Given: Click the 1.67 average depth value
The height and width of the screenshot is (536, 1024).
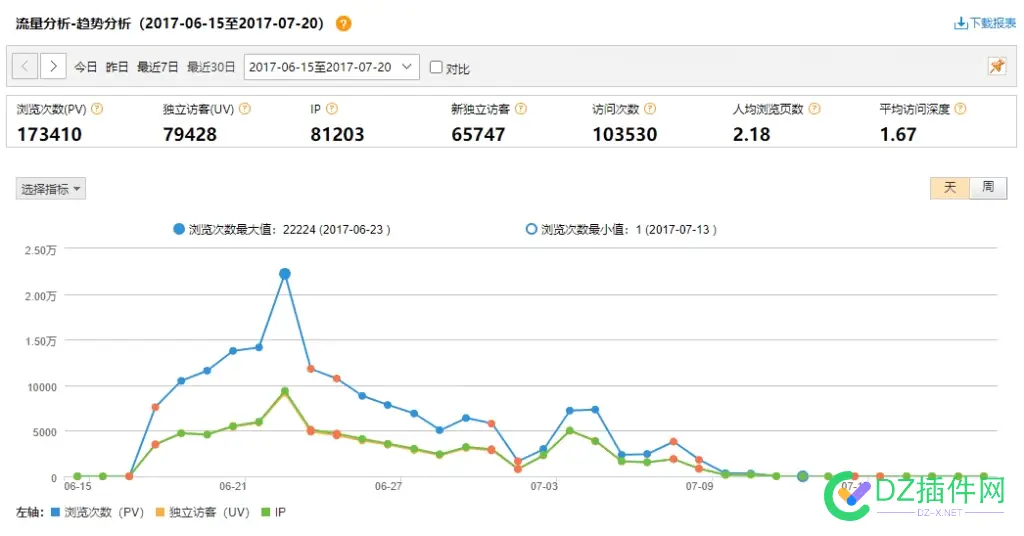Looking at the screenshot, I should coord(898,134).
